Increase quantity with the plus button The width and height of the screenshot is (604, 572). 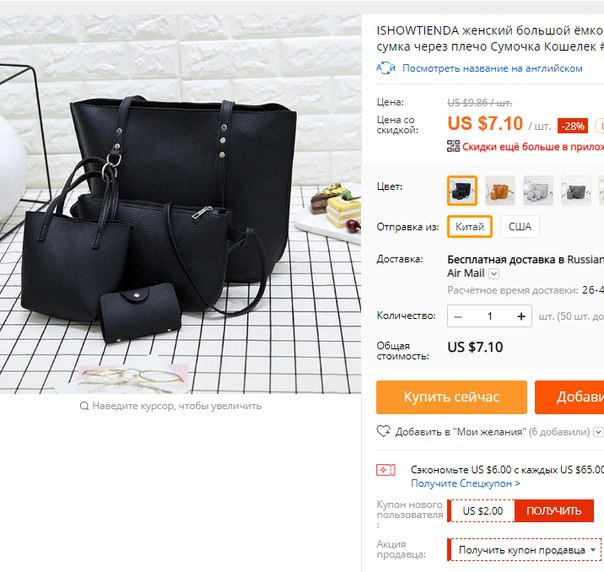pos(521,317)
